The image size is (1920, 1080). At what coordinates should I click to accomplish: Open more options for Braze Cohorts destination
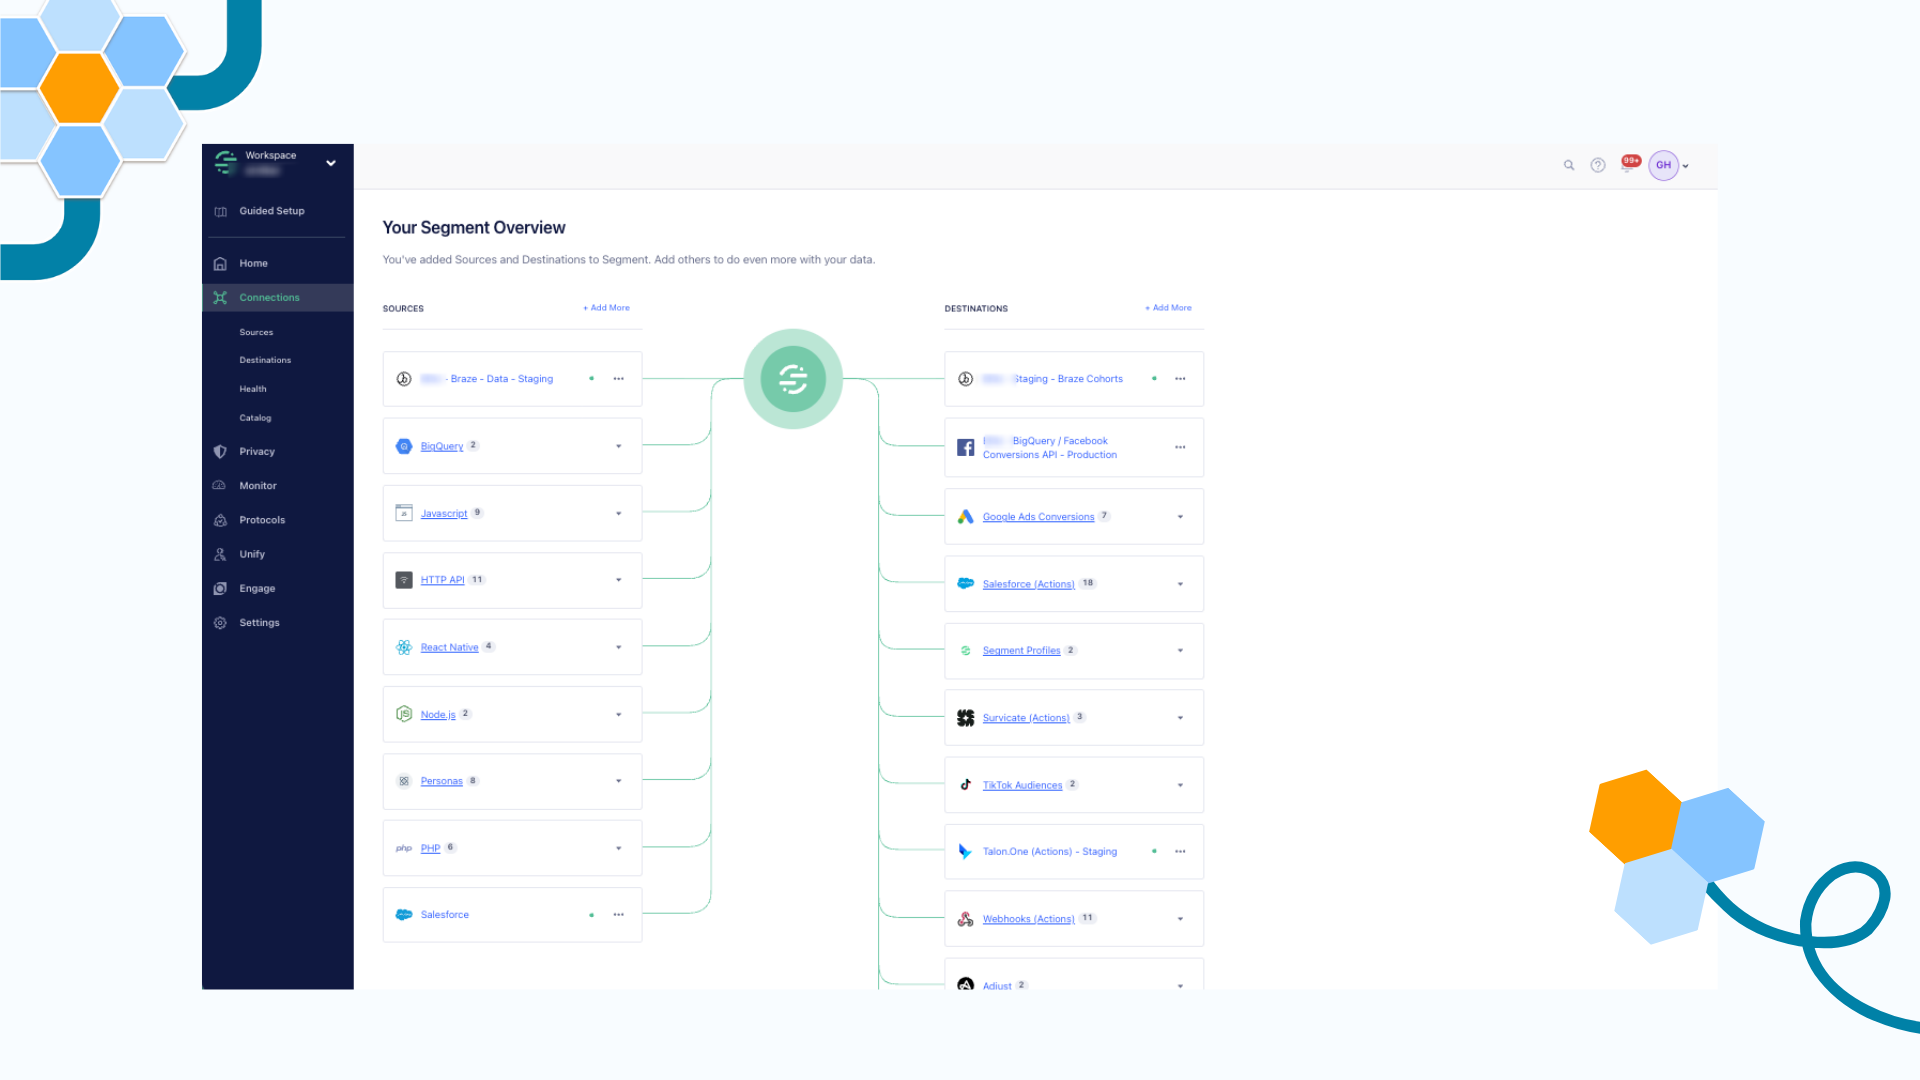[x=1180, y=379]
